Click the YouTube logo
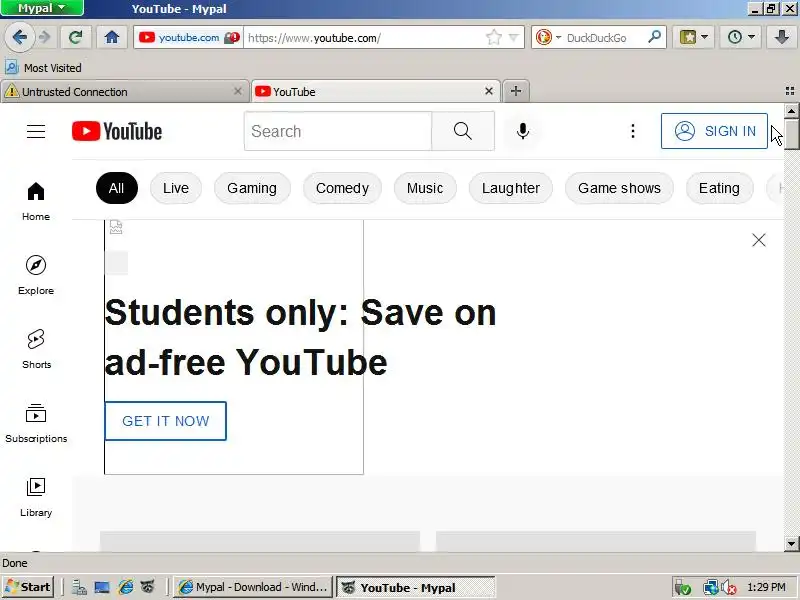 pyautogui.click(x=117, y=131)
